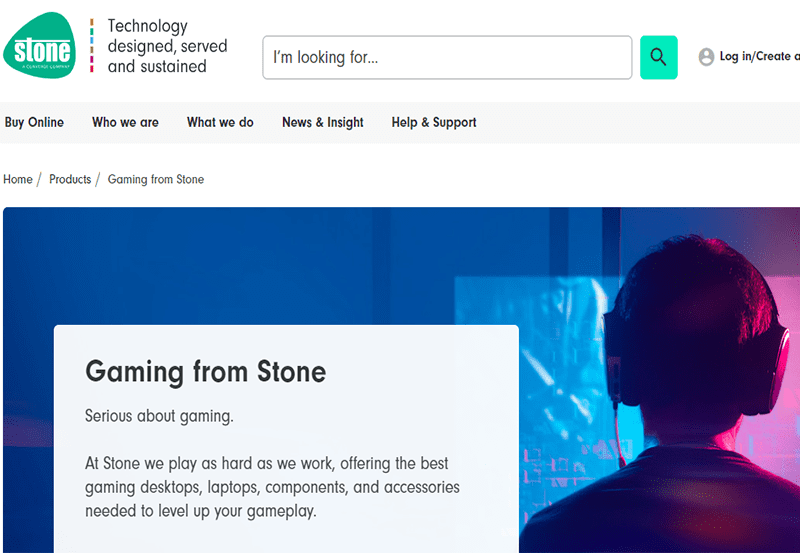Click the green search magnifier button
800x553 pixels.
click(x=658, y=57)
